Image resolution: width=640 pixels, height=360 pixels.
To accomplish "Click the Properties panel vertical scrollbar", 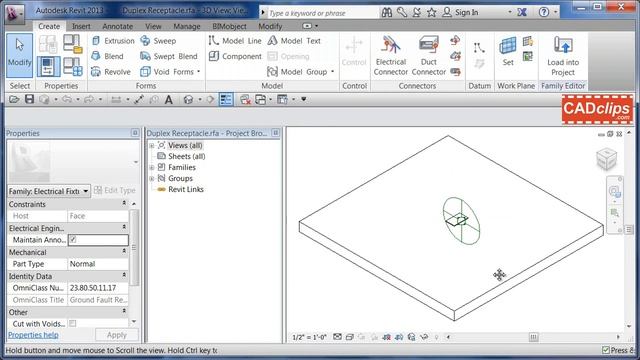I will 134,248.
